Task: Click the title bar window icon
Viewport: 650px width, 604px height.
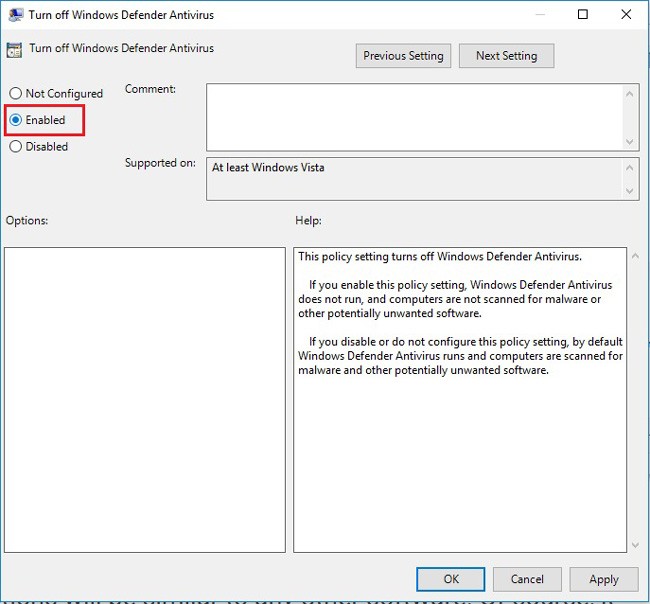Action: tap(15, 15)
